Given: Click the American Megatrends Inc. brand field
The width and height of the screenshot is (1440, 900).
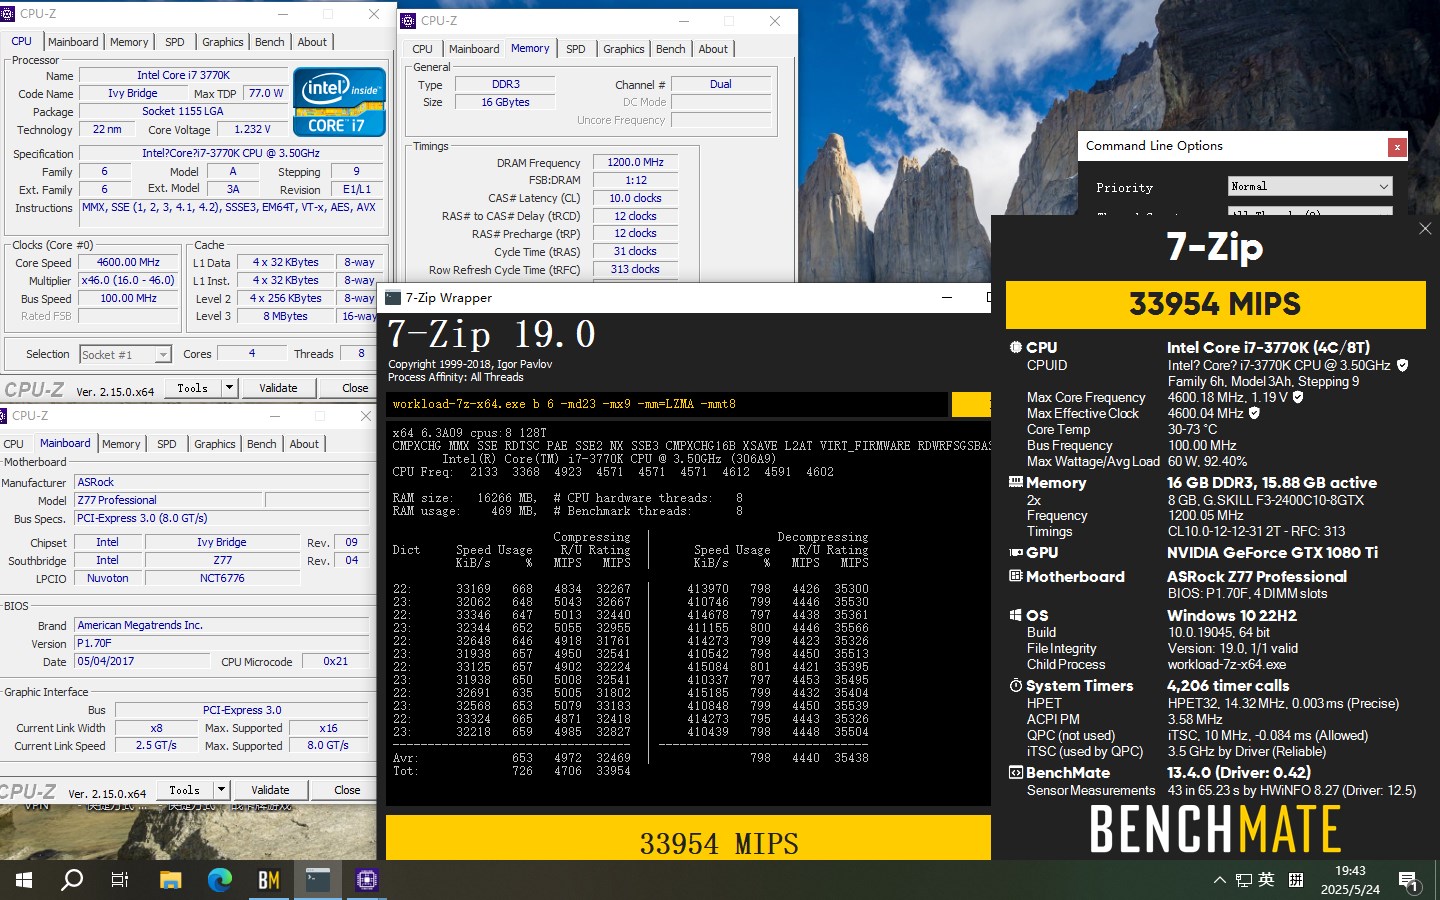Looking at the screenshot, I should [x=222, y=625].
